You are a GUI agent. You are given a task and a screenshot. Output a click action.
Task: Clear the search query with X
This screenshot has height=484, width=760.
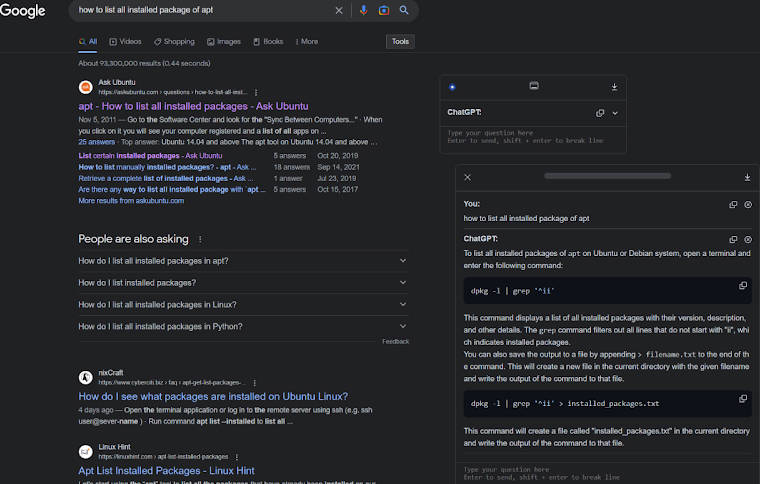pos(338,10)
